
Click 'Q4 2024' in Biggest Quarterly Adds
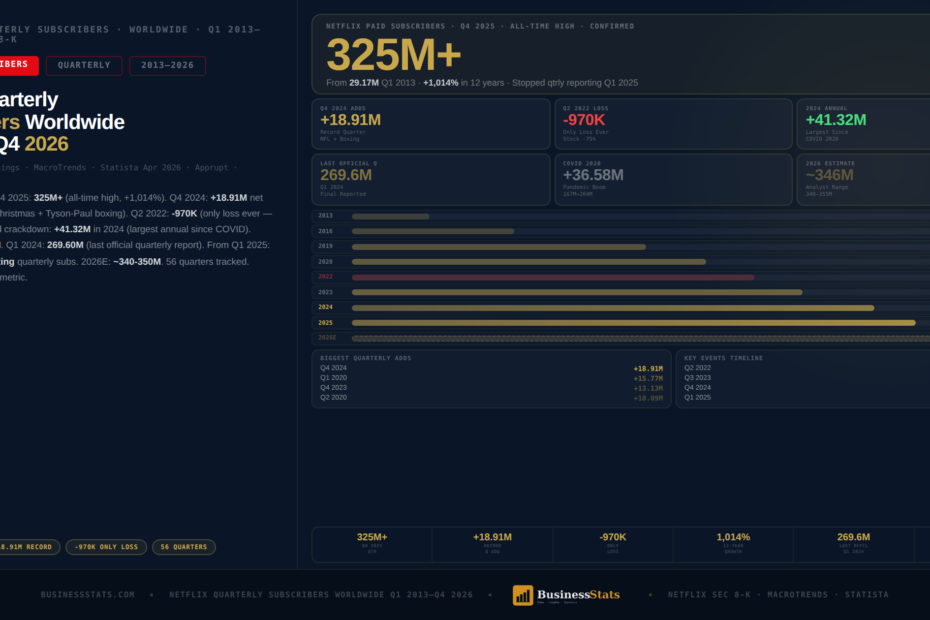333,368
